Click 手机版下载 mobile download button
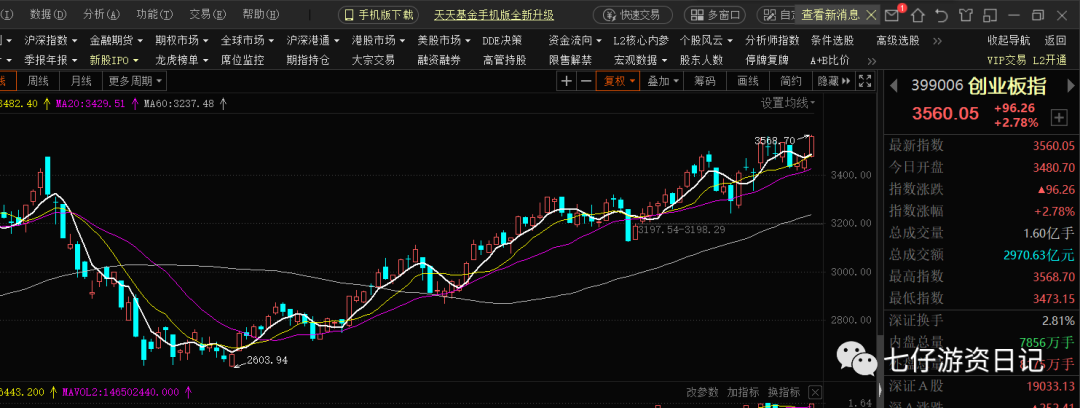This screenshot has height=408, width=1080. [x=380, y=14]
